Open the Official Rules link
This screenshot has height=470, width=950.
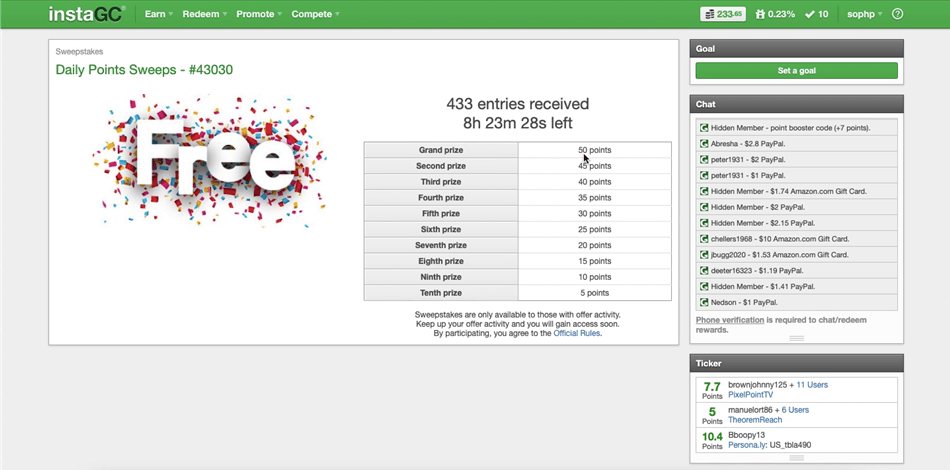pos(577,333)
